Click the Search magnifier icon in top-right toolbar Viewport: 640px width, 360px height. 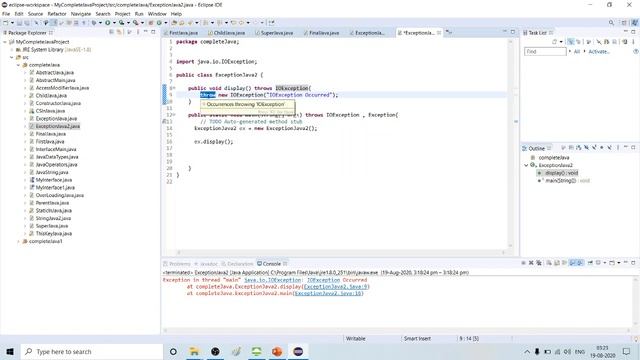click(611, 23)
